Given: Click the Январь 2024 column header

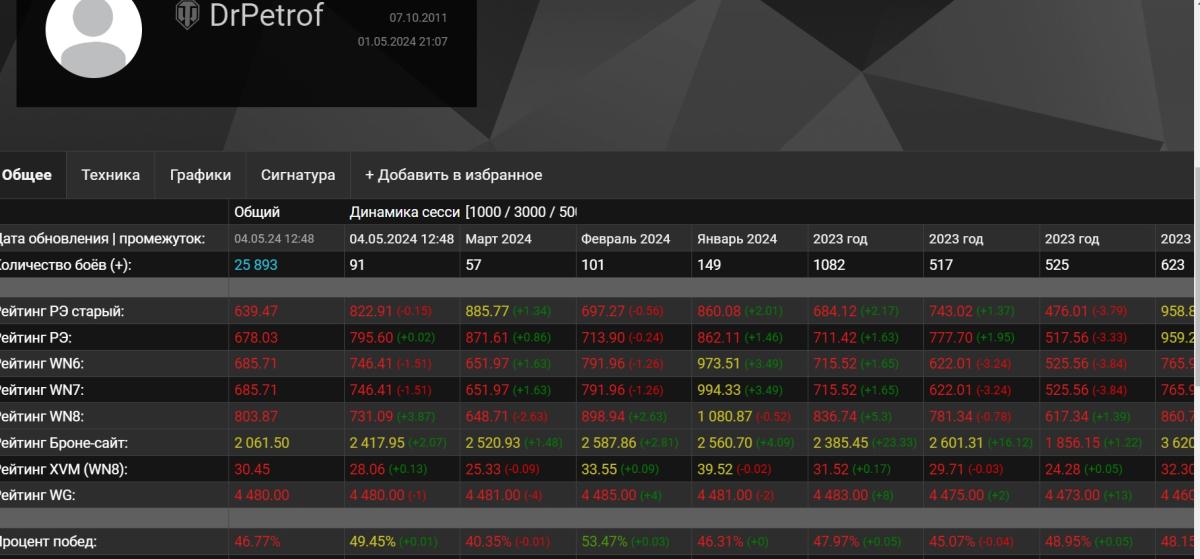Looking at the screenshot, I should [737, 239].
